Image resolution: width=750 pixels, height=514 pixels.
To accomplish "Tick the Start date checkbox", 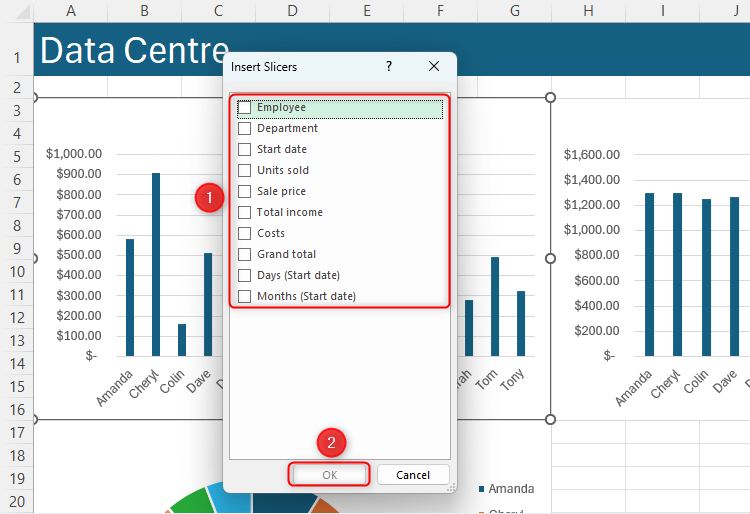I will (x=245, y=149).
